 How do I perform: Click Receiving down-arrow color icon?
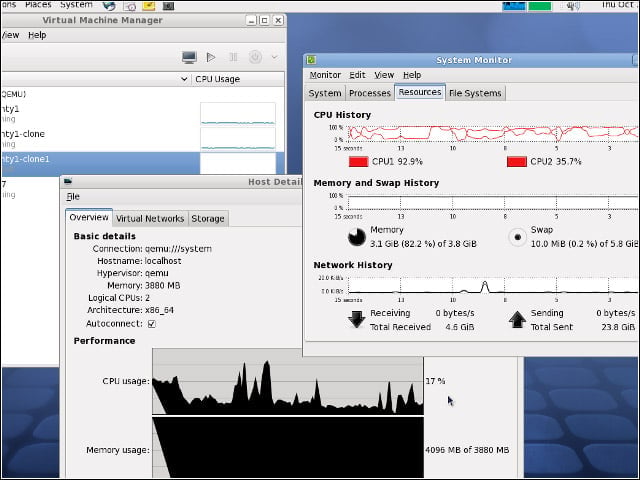357,320
